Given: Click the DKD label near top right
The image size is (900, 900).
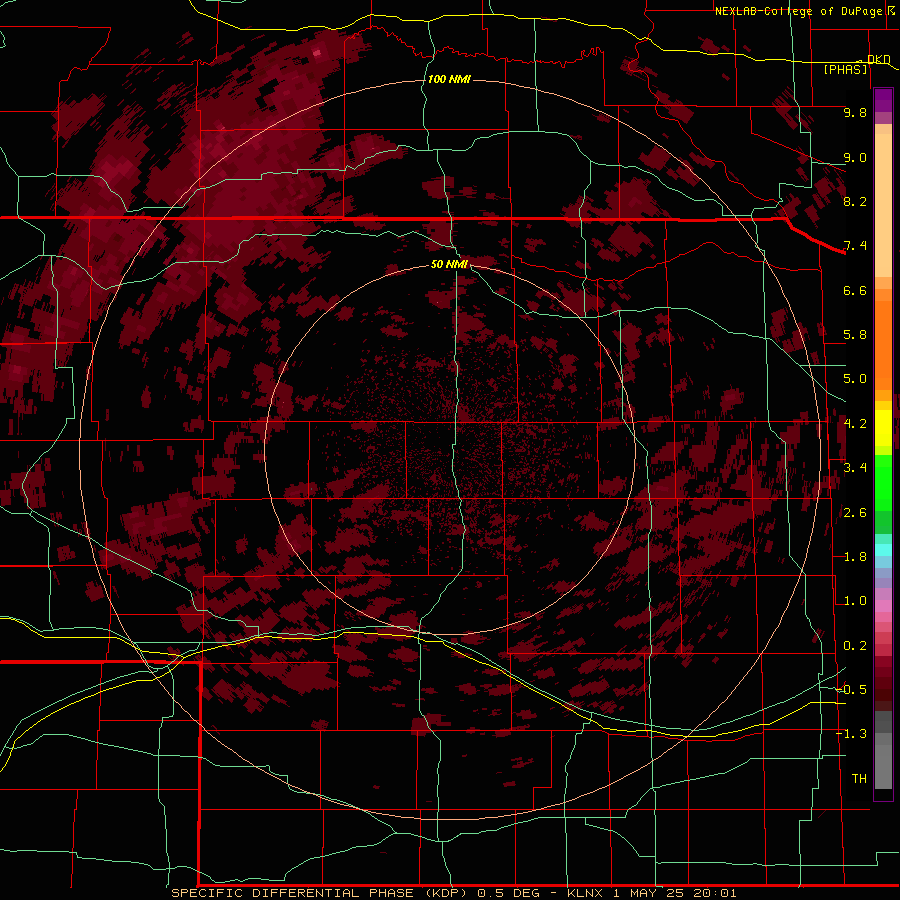Looking at the screenshot, I should click(879, 59).
